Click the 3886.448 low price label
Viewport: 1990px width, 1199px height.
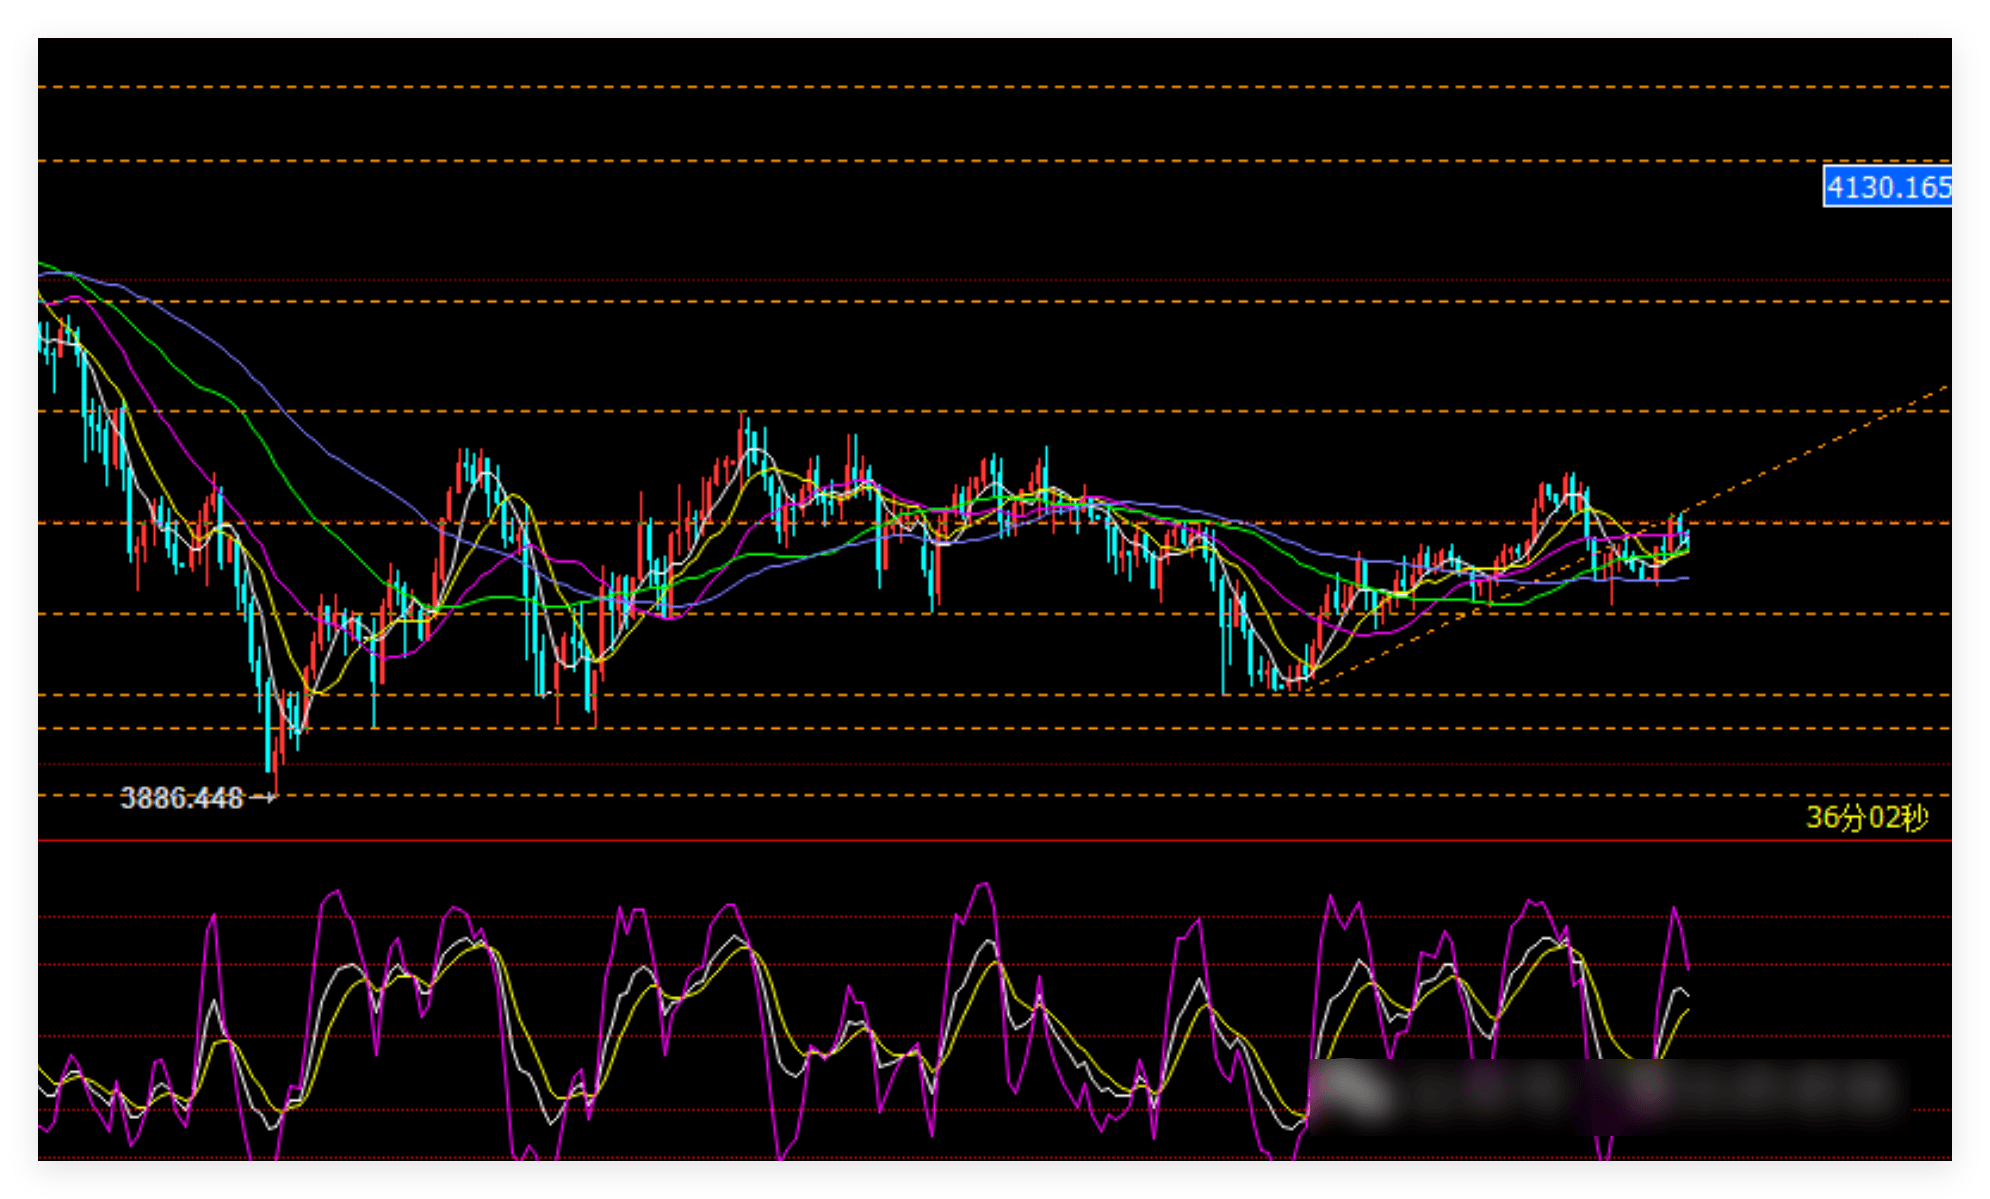[181, 798]
